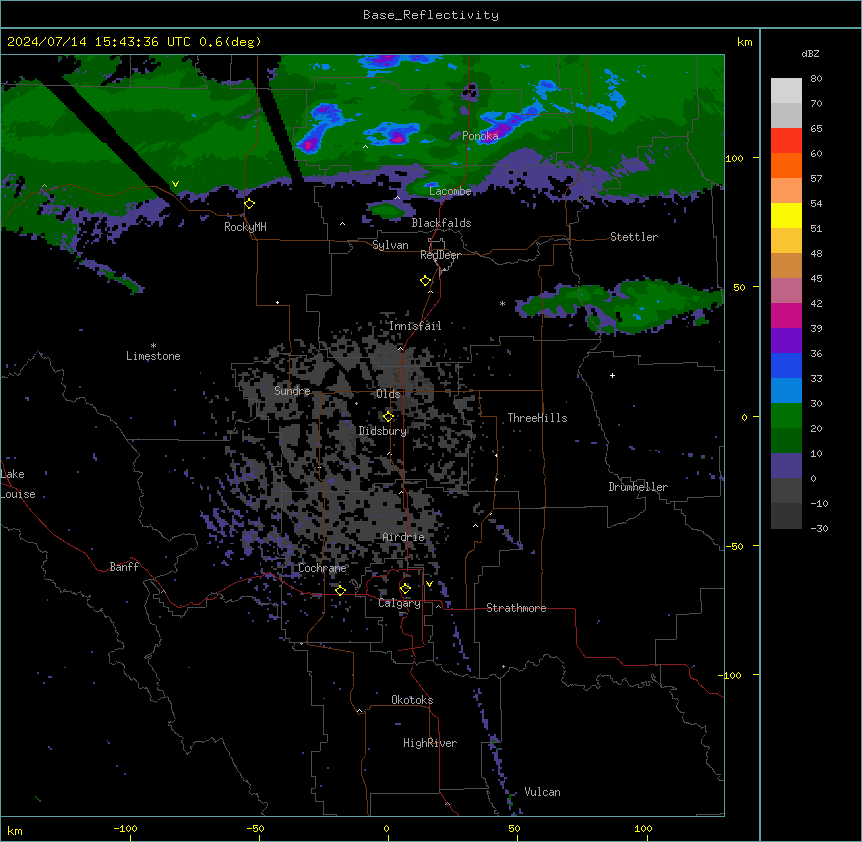862x842 pixels.
Task: Click the Sylvan label
Action: (x=390, y=245)
